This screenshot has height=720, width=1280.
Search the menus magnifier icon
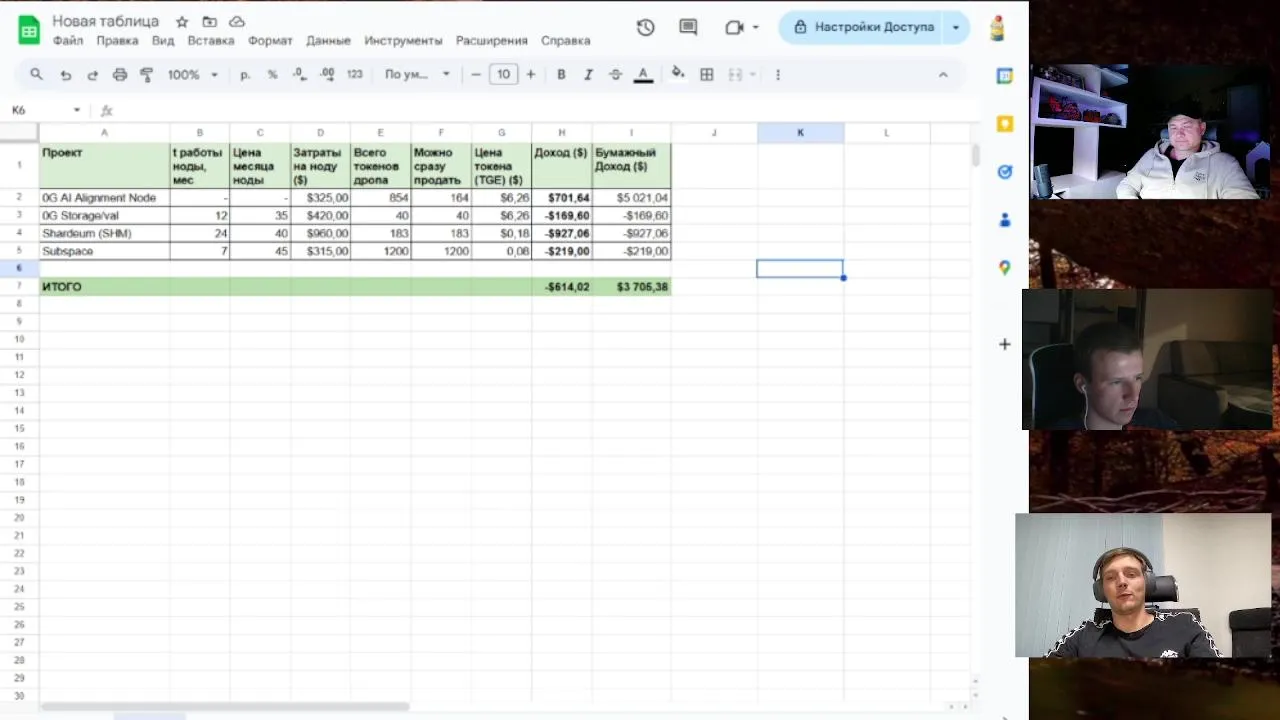[36, 74]
